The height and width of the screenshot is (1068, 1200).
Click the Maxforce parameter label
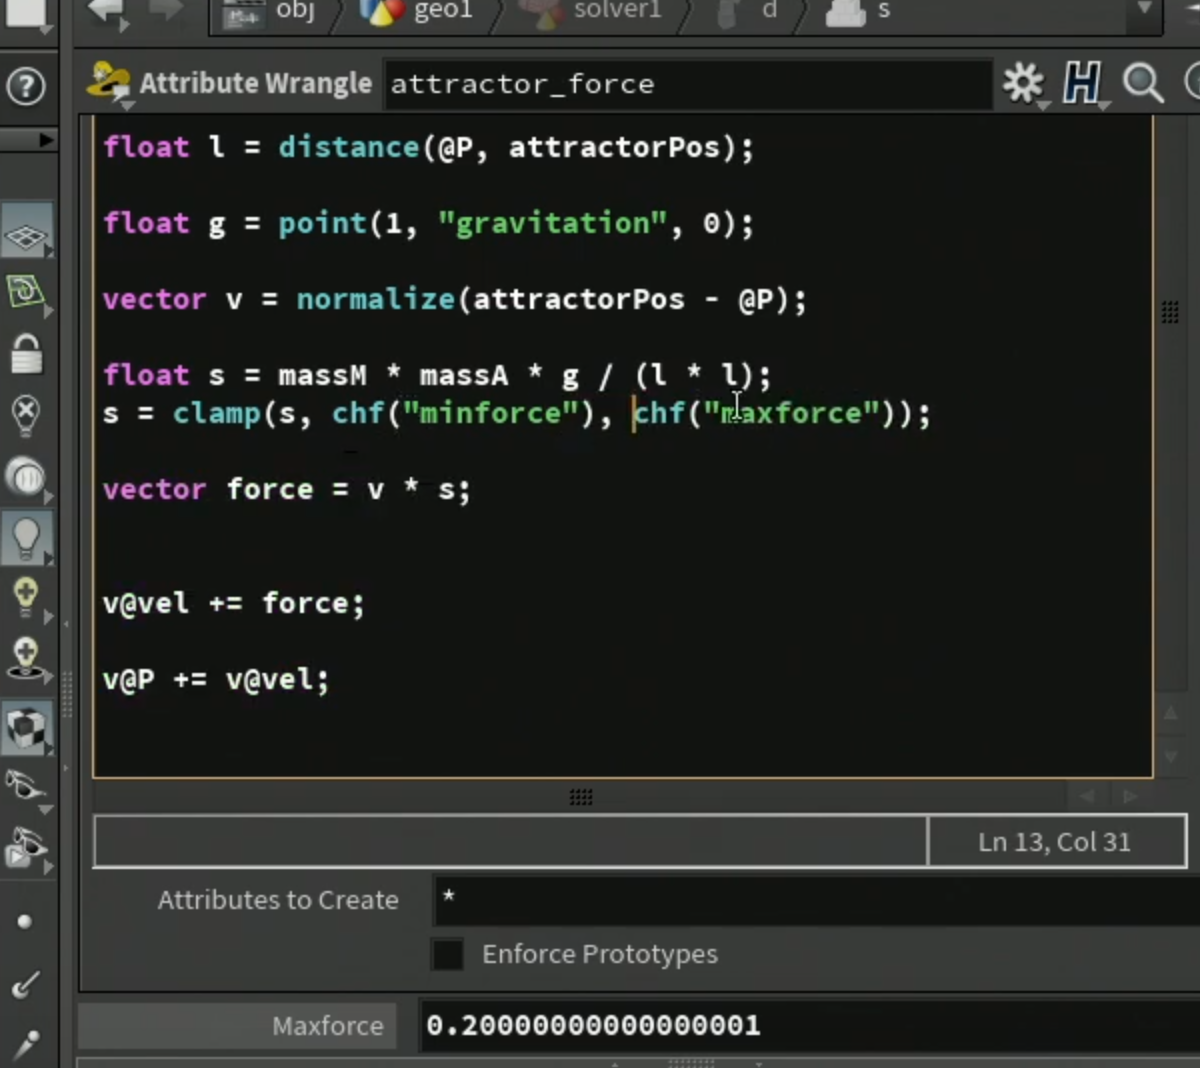pyautogui.click(x=327, y=1026)
